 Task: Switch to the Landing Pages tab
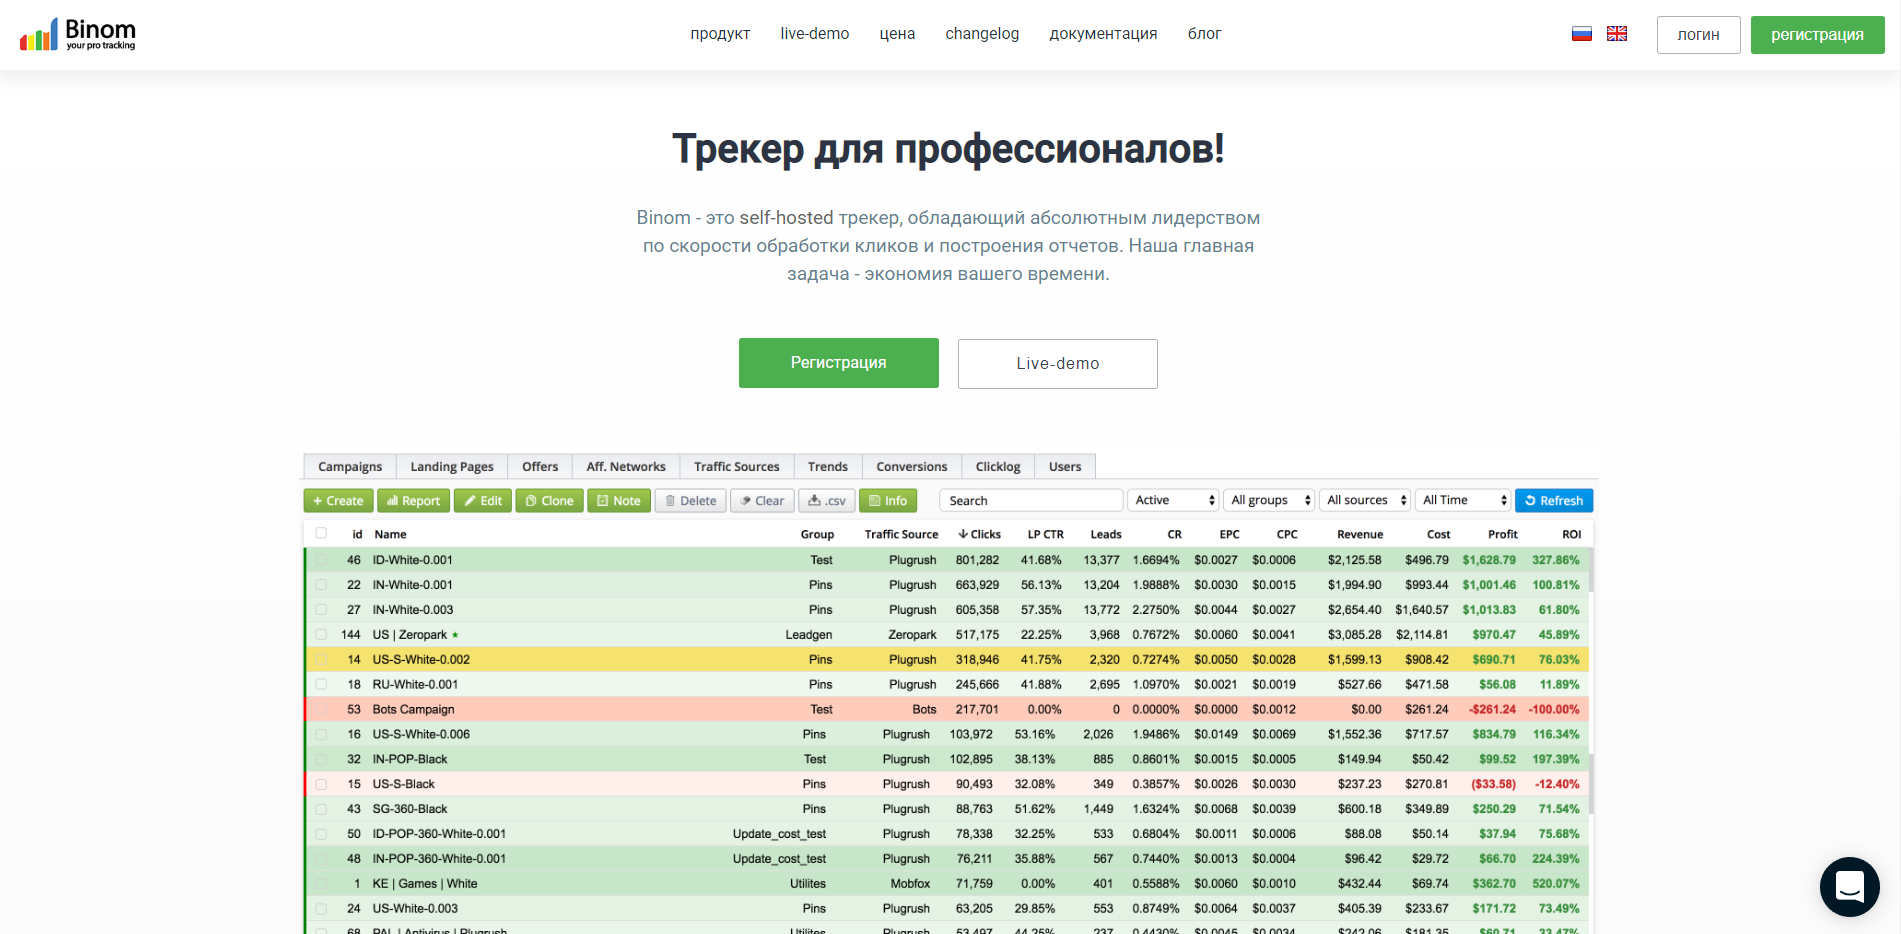pyautogui.click(x=452, y=467)
